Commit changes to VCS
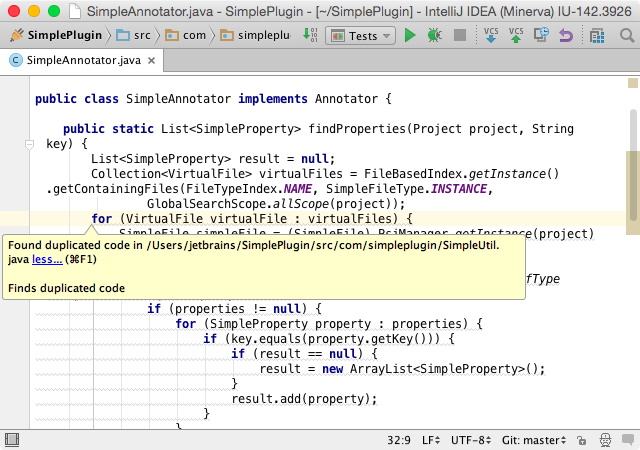 point(516,36)
